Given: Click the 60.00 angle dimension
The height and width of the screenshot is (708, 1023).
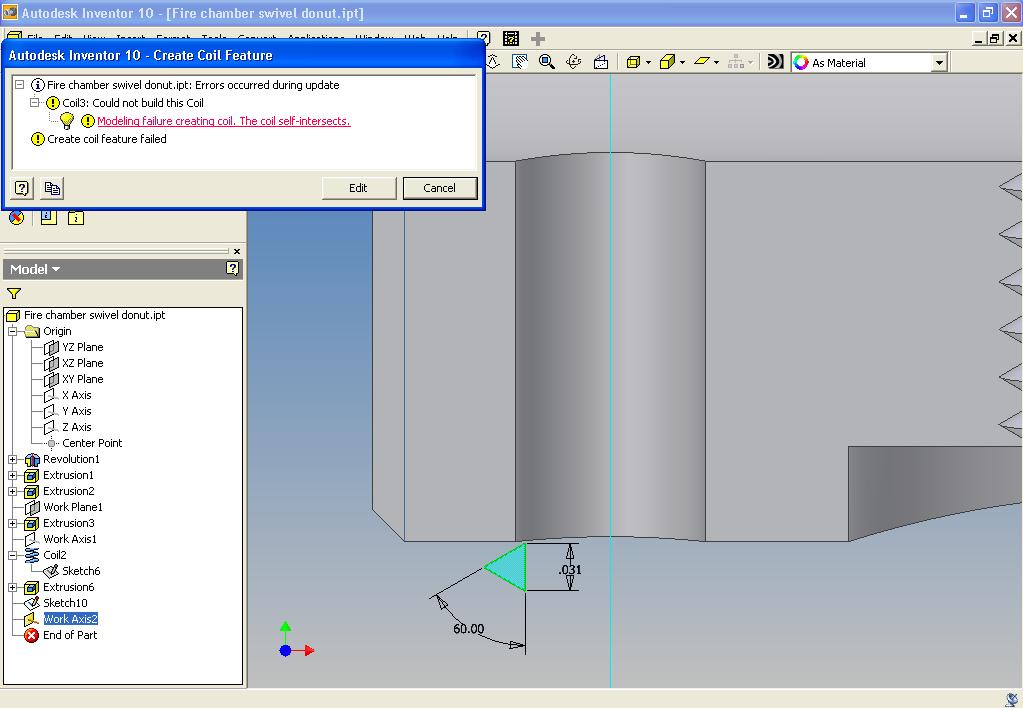Looking at the screenshot, I should click(x=468, y=629).
